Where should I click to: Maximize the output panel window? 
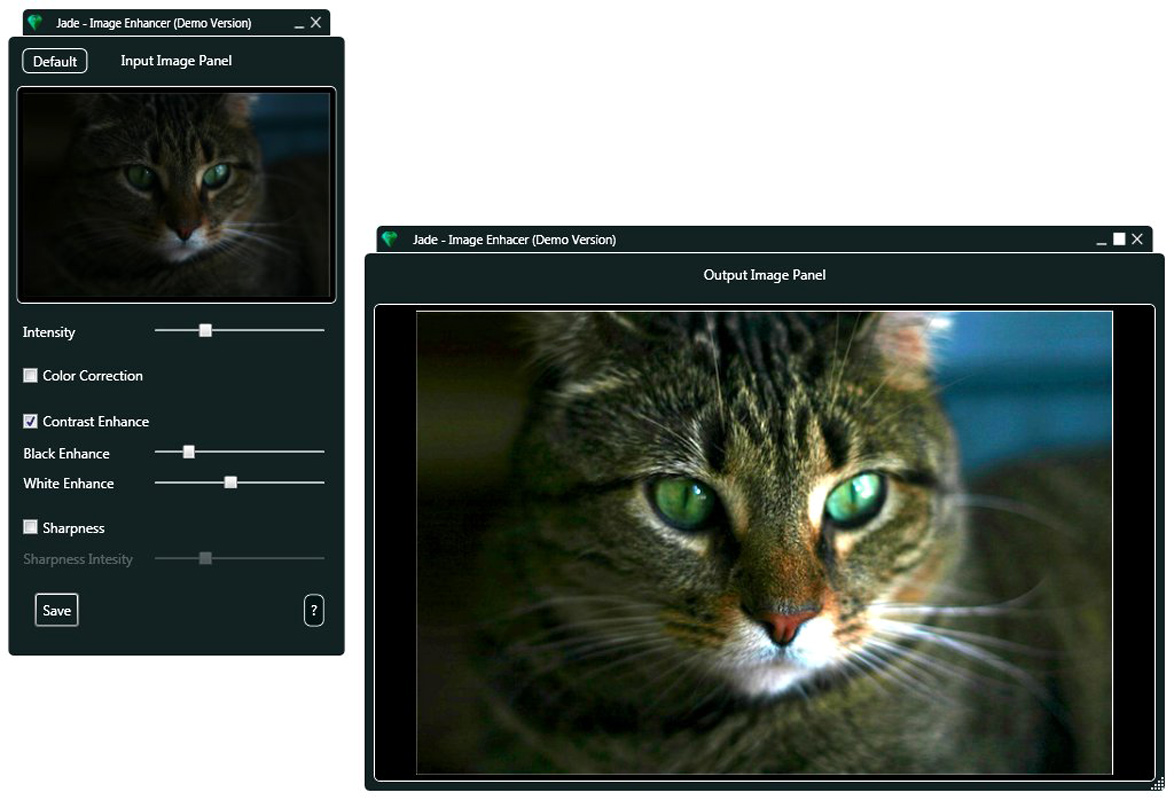(x=1119, y=239)
